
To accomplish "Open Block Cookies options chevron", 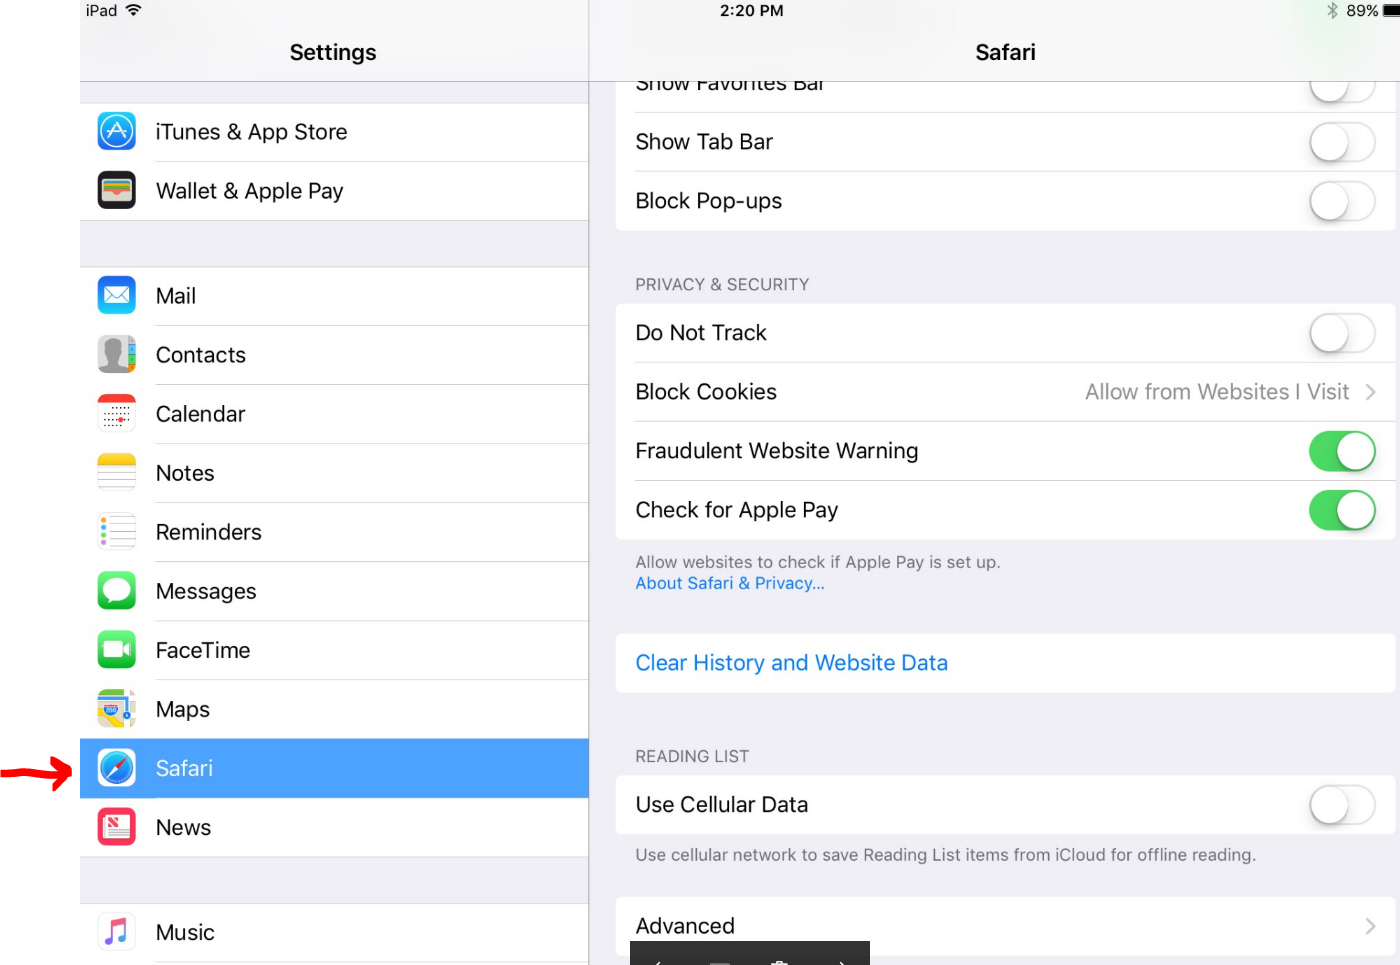I will [x=1370, y=392].
